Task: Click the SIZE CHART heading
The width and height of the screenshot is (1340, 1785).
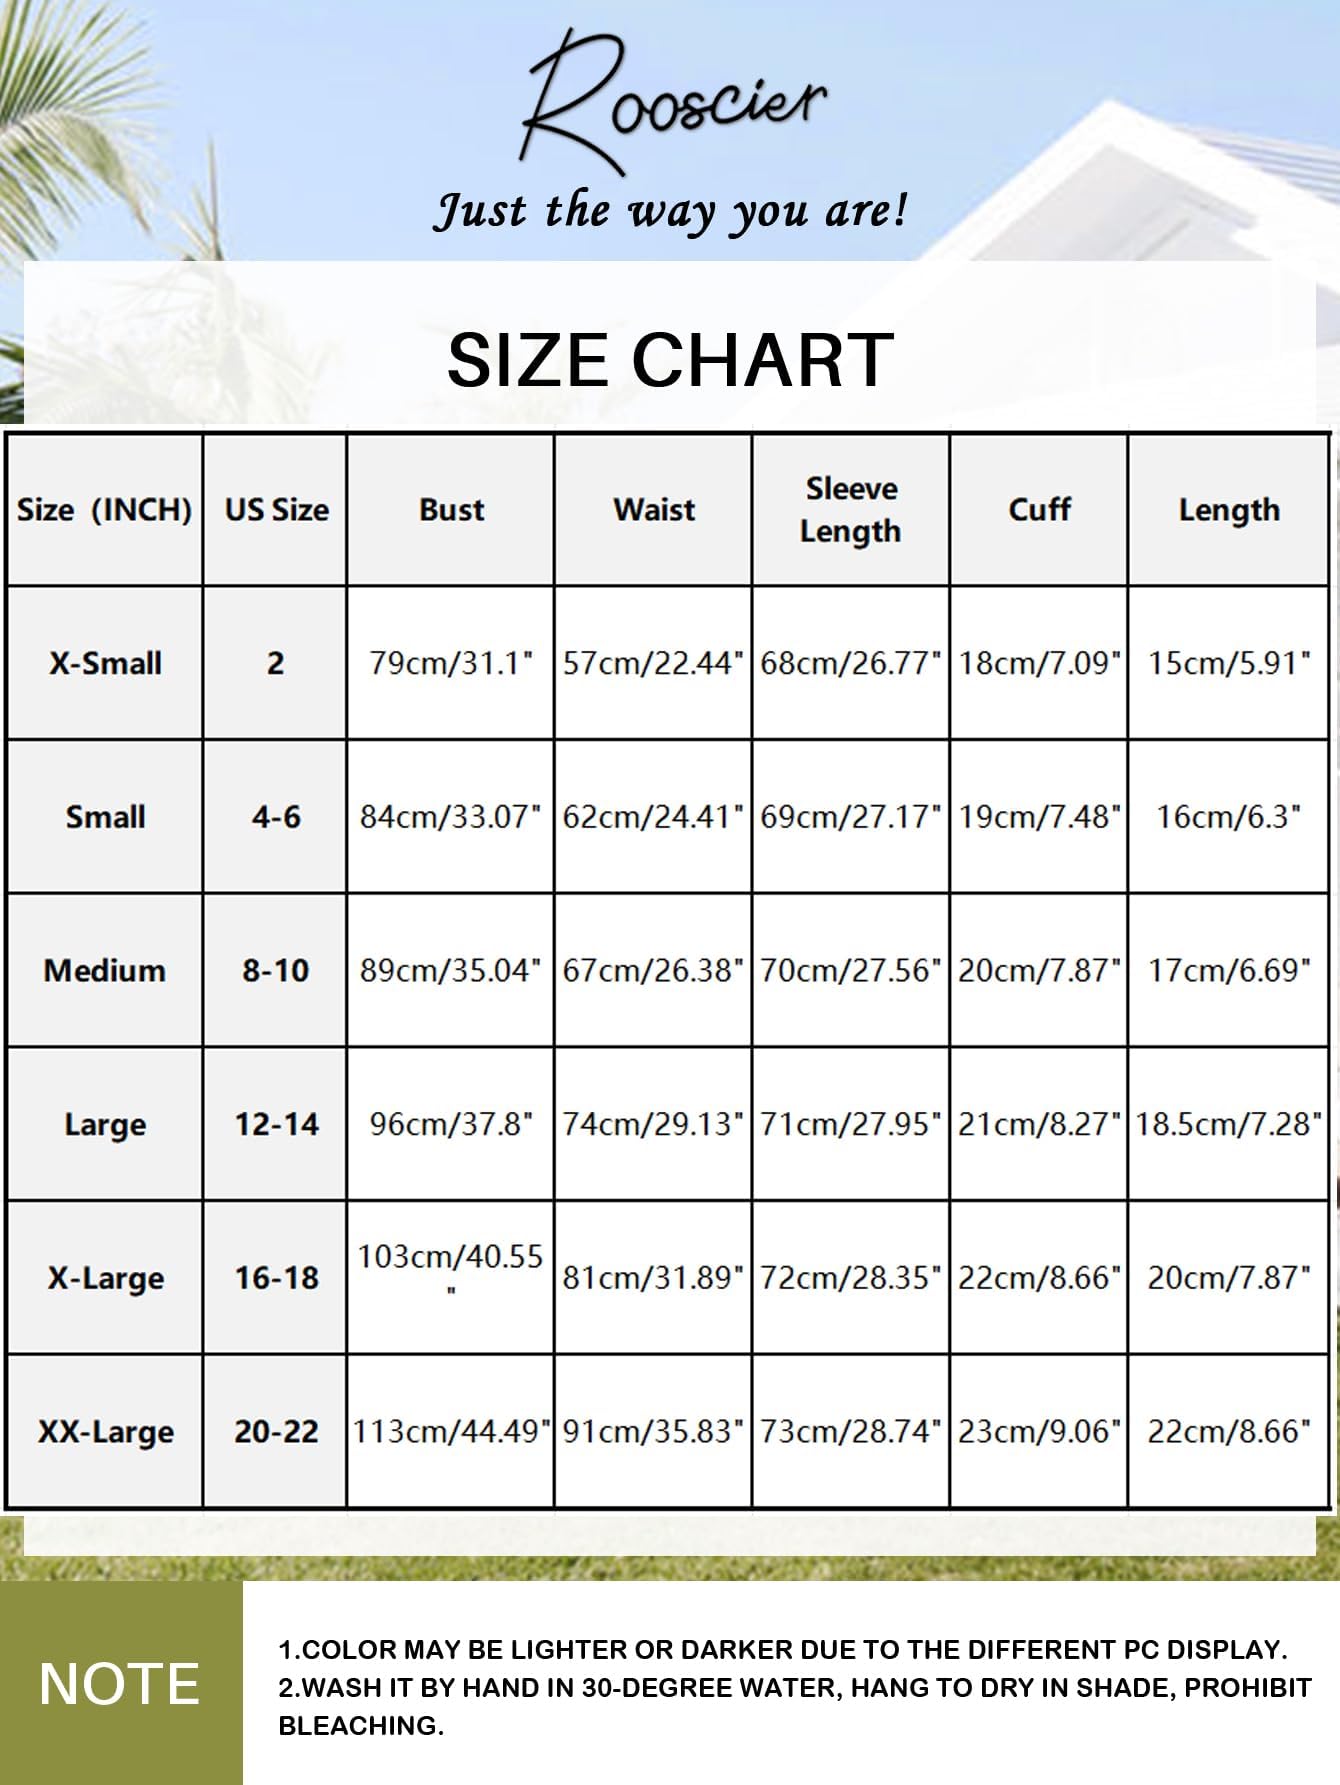Action: (670, 360)
